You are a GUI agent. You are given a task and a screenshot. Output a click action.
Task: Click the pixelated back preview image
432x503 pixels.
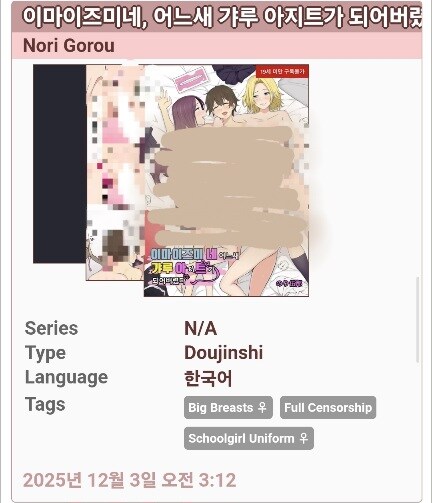coord(115,173)
